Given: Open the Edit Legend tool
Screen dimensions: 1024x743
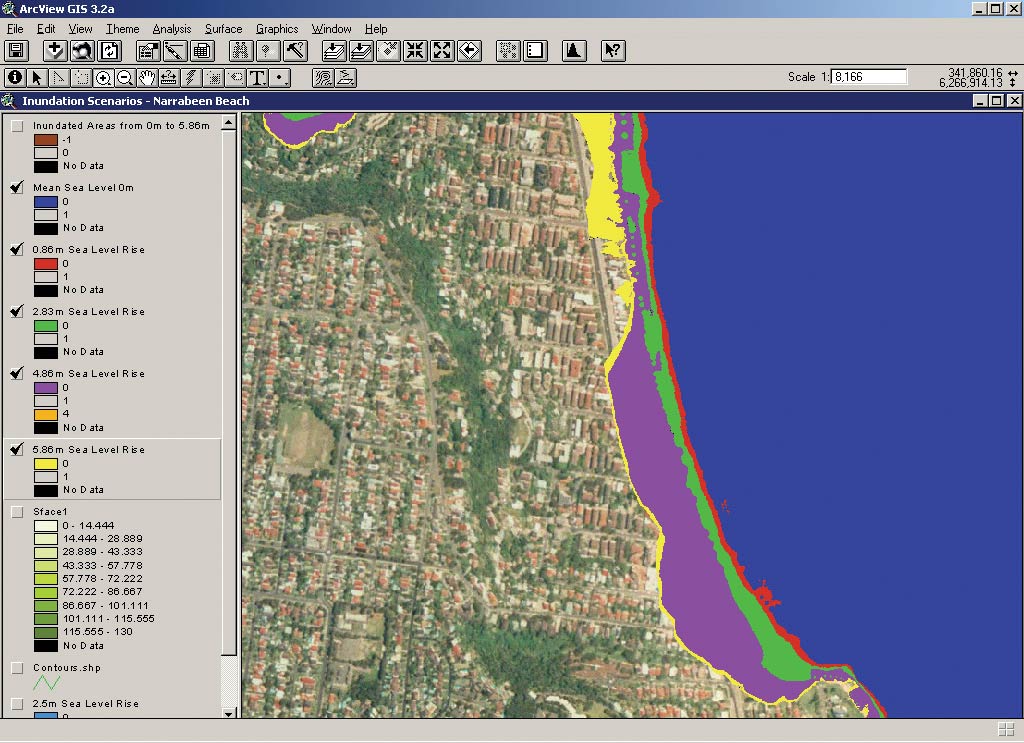Looking at the screenshot, I should click(175, 51).
